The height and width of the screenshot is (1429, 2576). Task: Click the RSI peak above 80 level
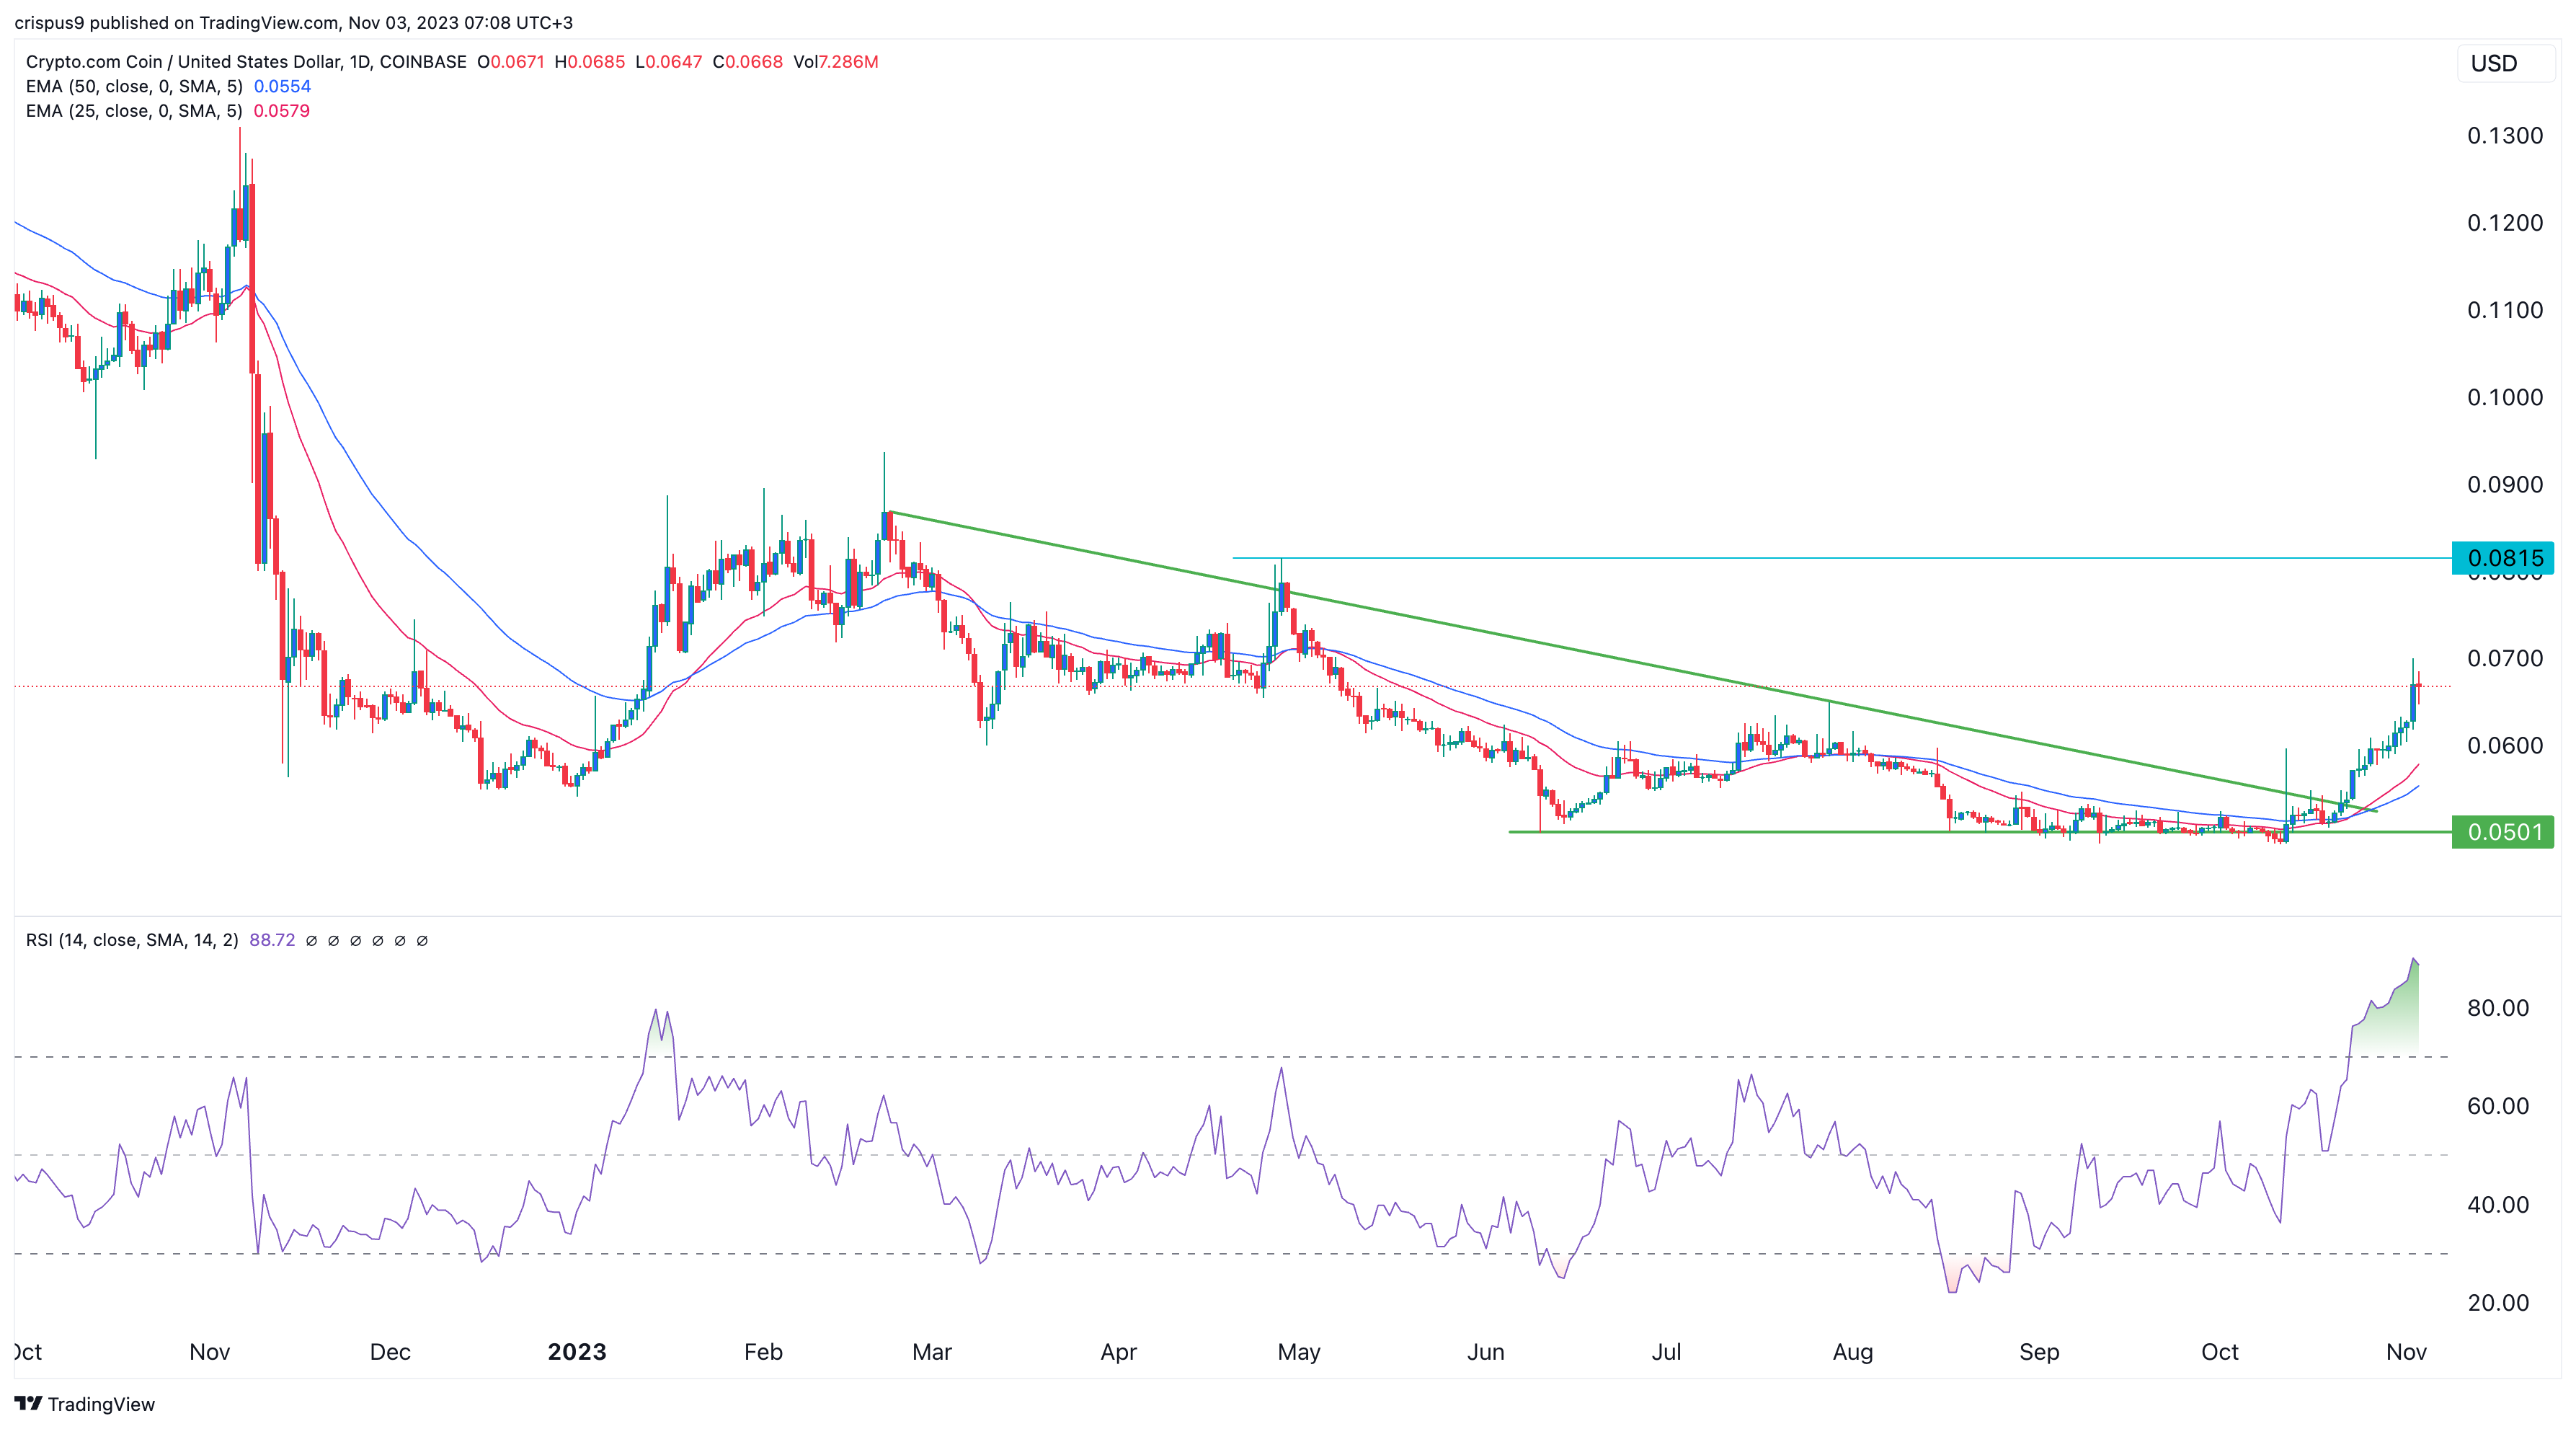click(2413, 960)
